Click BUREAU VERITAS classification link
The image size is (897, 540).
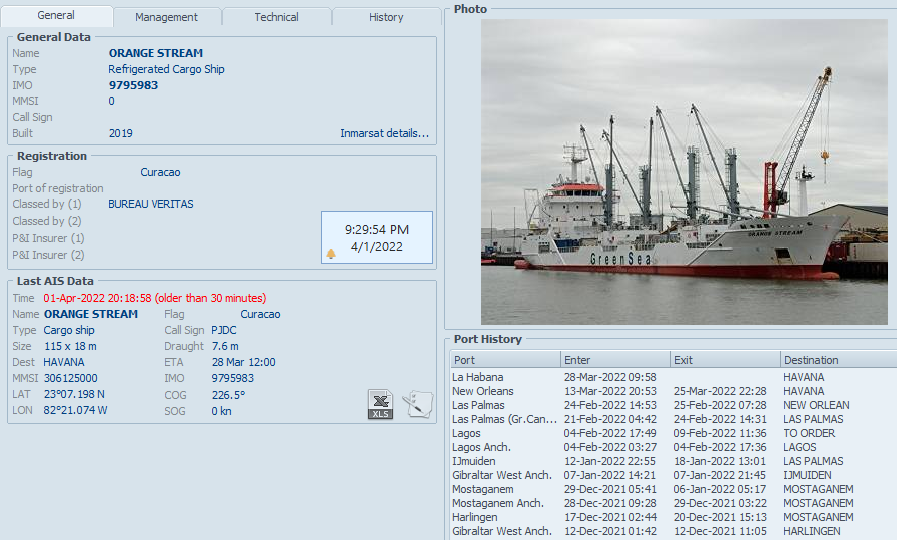151,204
